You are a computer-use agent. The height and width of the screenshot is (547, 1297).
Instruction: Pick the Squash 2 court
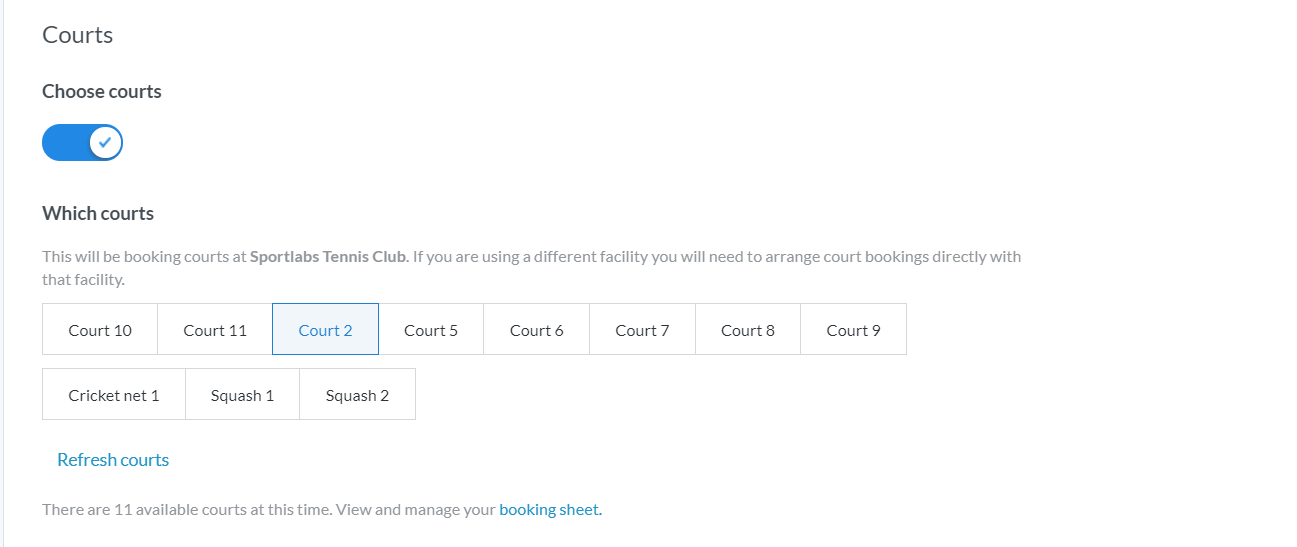pos(357,395)
